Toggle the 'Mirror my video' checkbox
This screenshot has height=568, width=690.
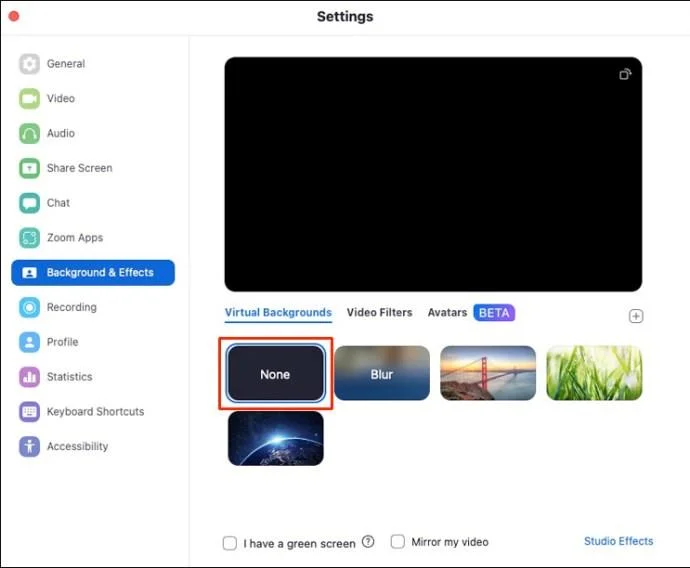click(398, 542)
